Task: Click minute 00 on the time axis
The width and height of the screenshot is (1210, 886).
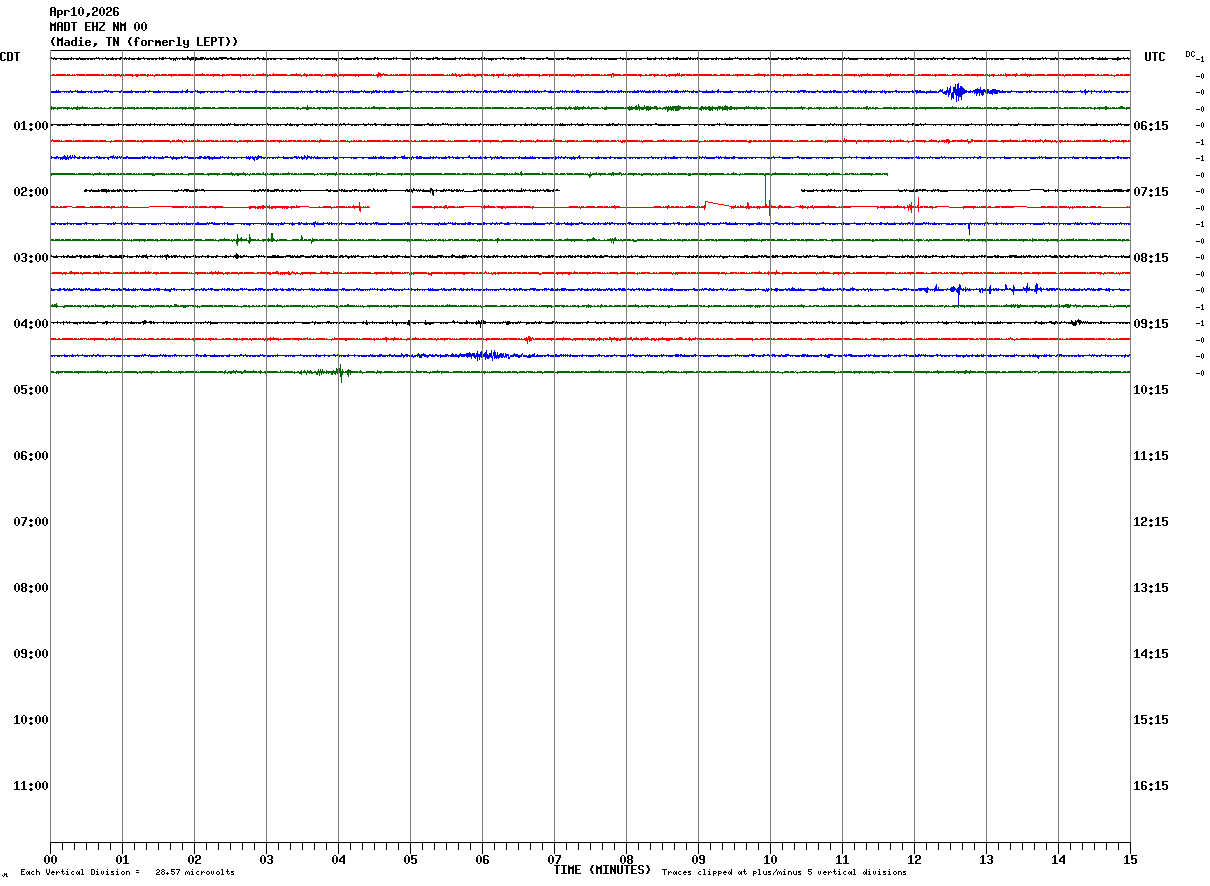Action: (x=50, y=859)
